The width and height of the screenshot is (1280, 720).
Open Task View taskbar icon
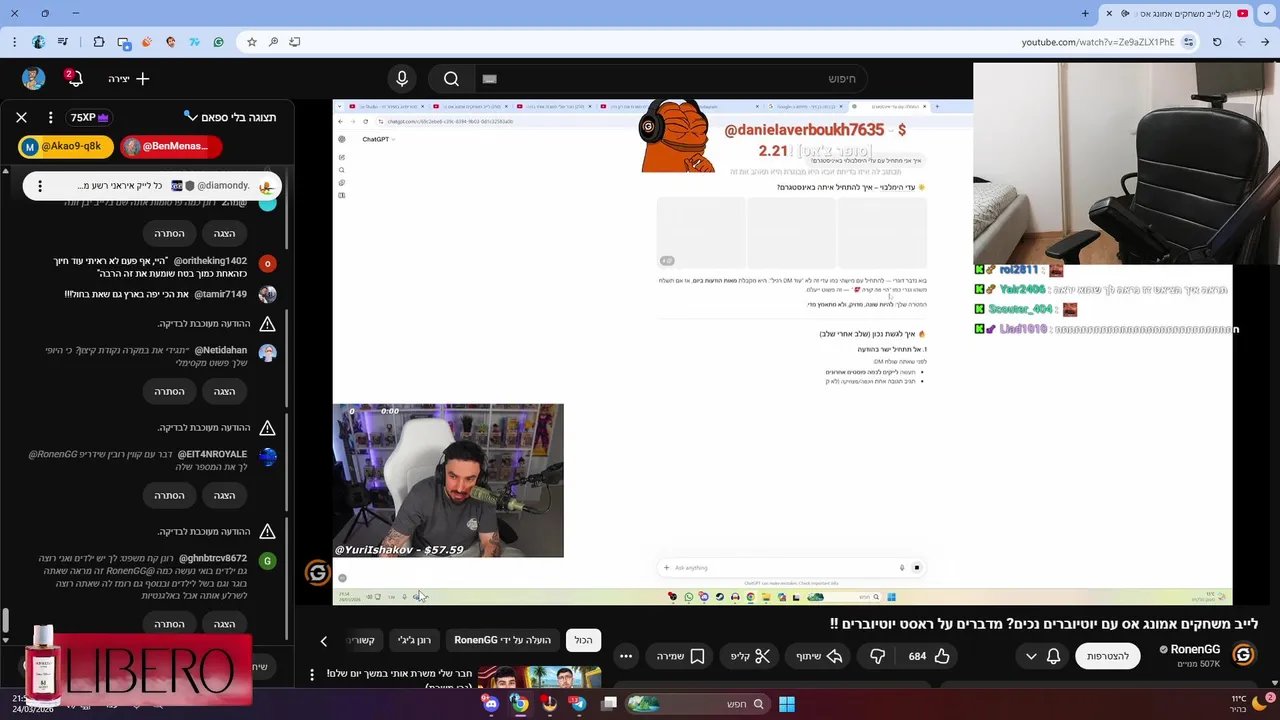(x=608, y=704)
